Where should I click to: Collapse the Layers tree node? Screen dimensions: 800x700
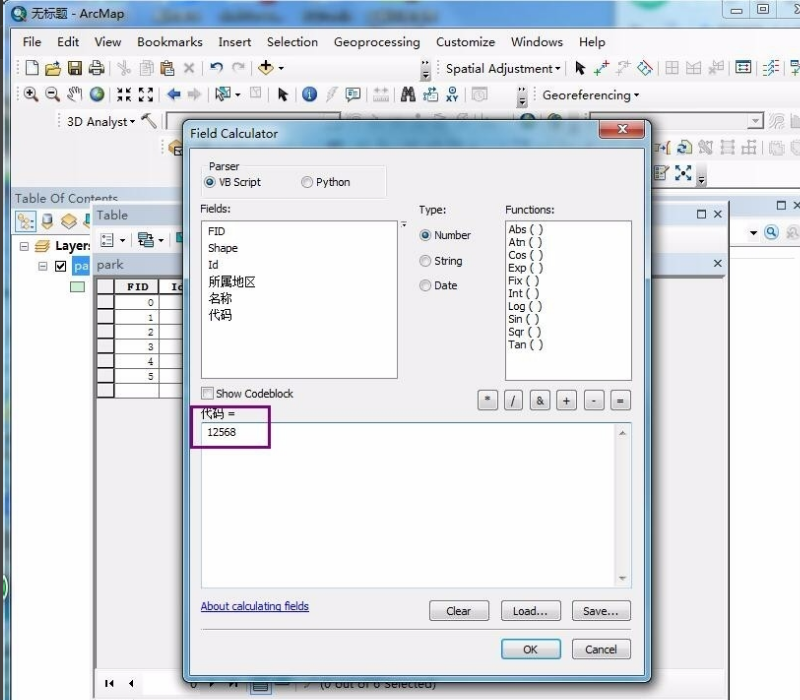[x=24, y=246]
